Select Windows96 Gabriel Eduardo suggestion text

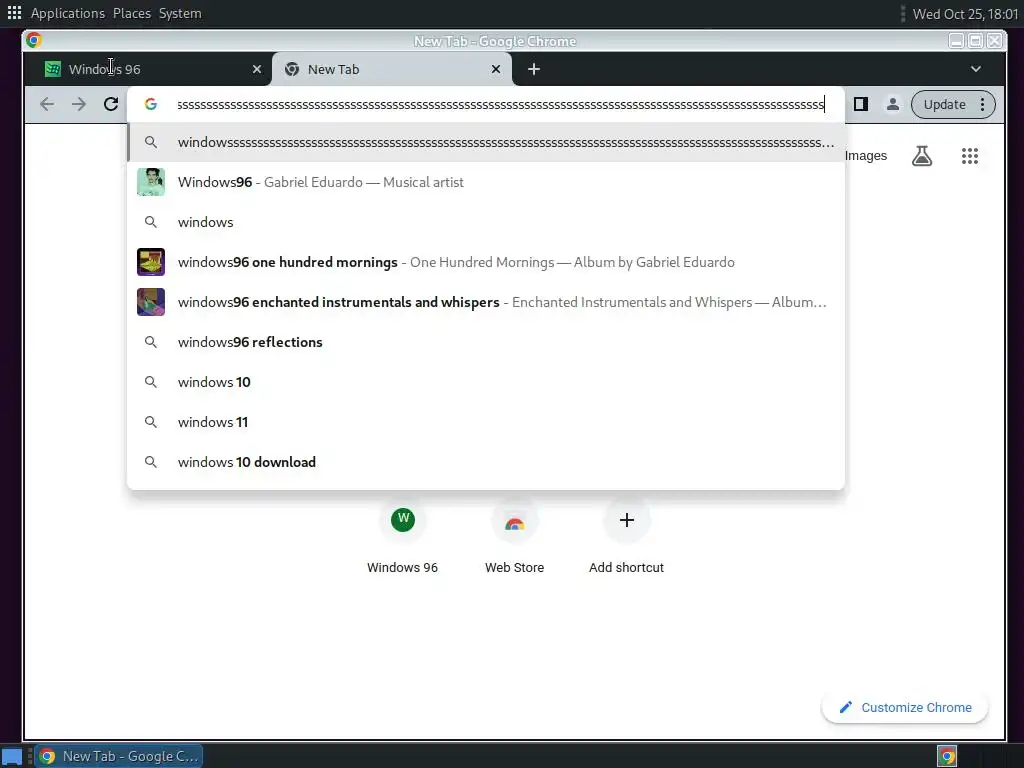click(321, 182)
